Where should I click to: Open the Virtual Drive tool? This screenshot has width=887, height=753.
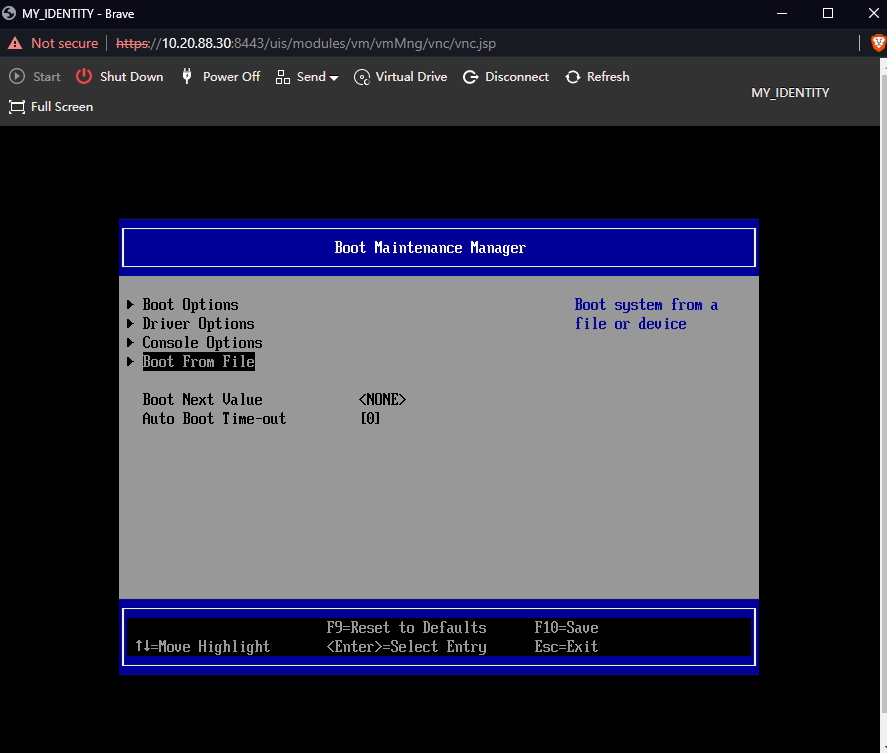point(400,76)
